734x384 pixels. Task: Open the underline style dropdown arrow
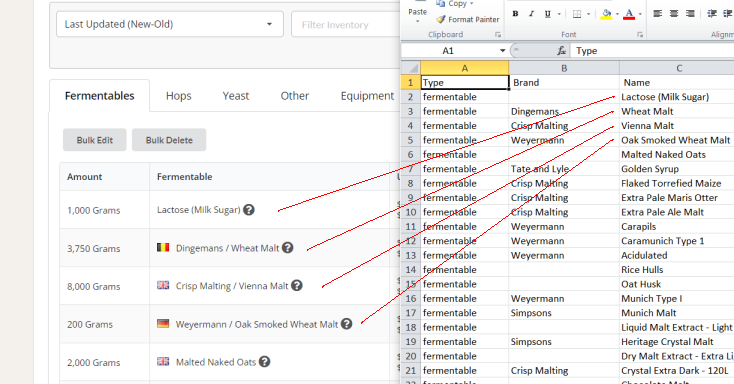(x=559, y=14)
